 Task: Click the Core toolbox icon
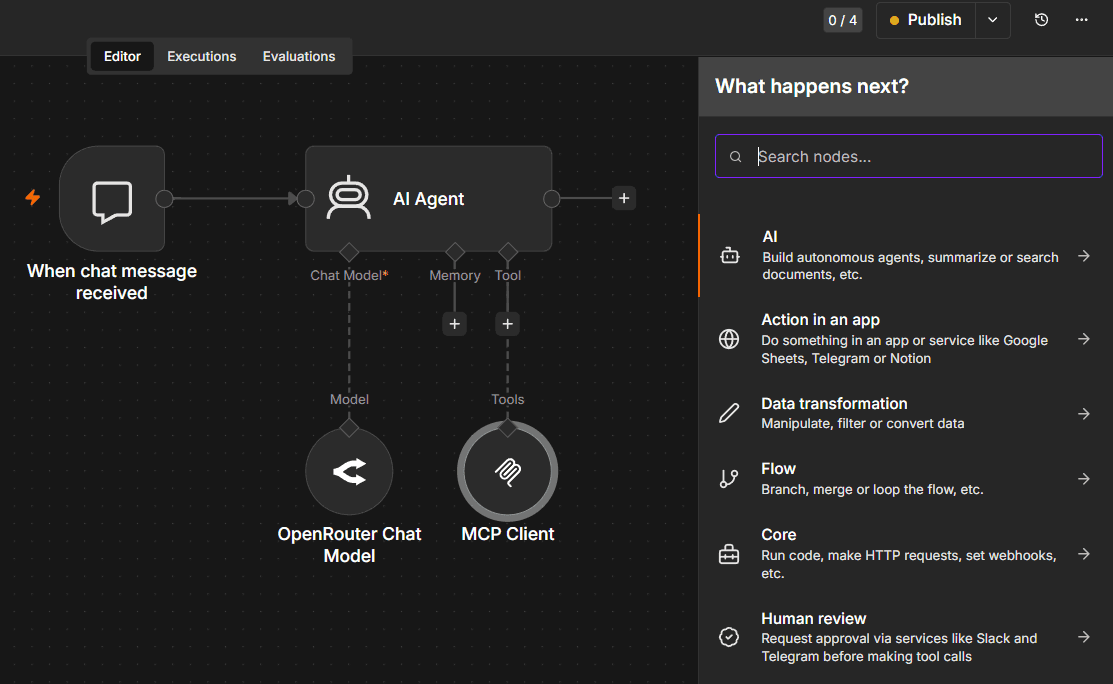pos(729,554)
